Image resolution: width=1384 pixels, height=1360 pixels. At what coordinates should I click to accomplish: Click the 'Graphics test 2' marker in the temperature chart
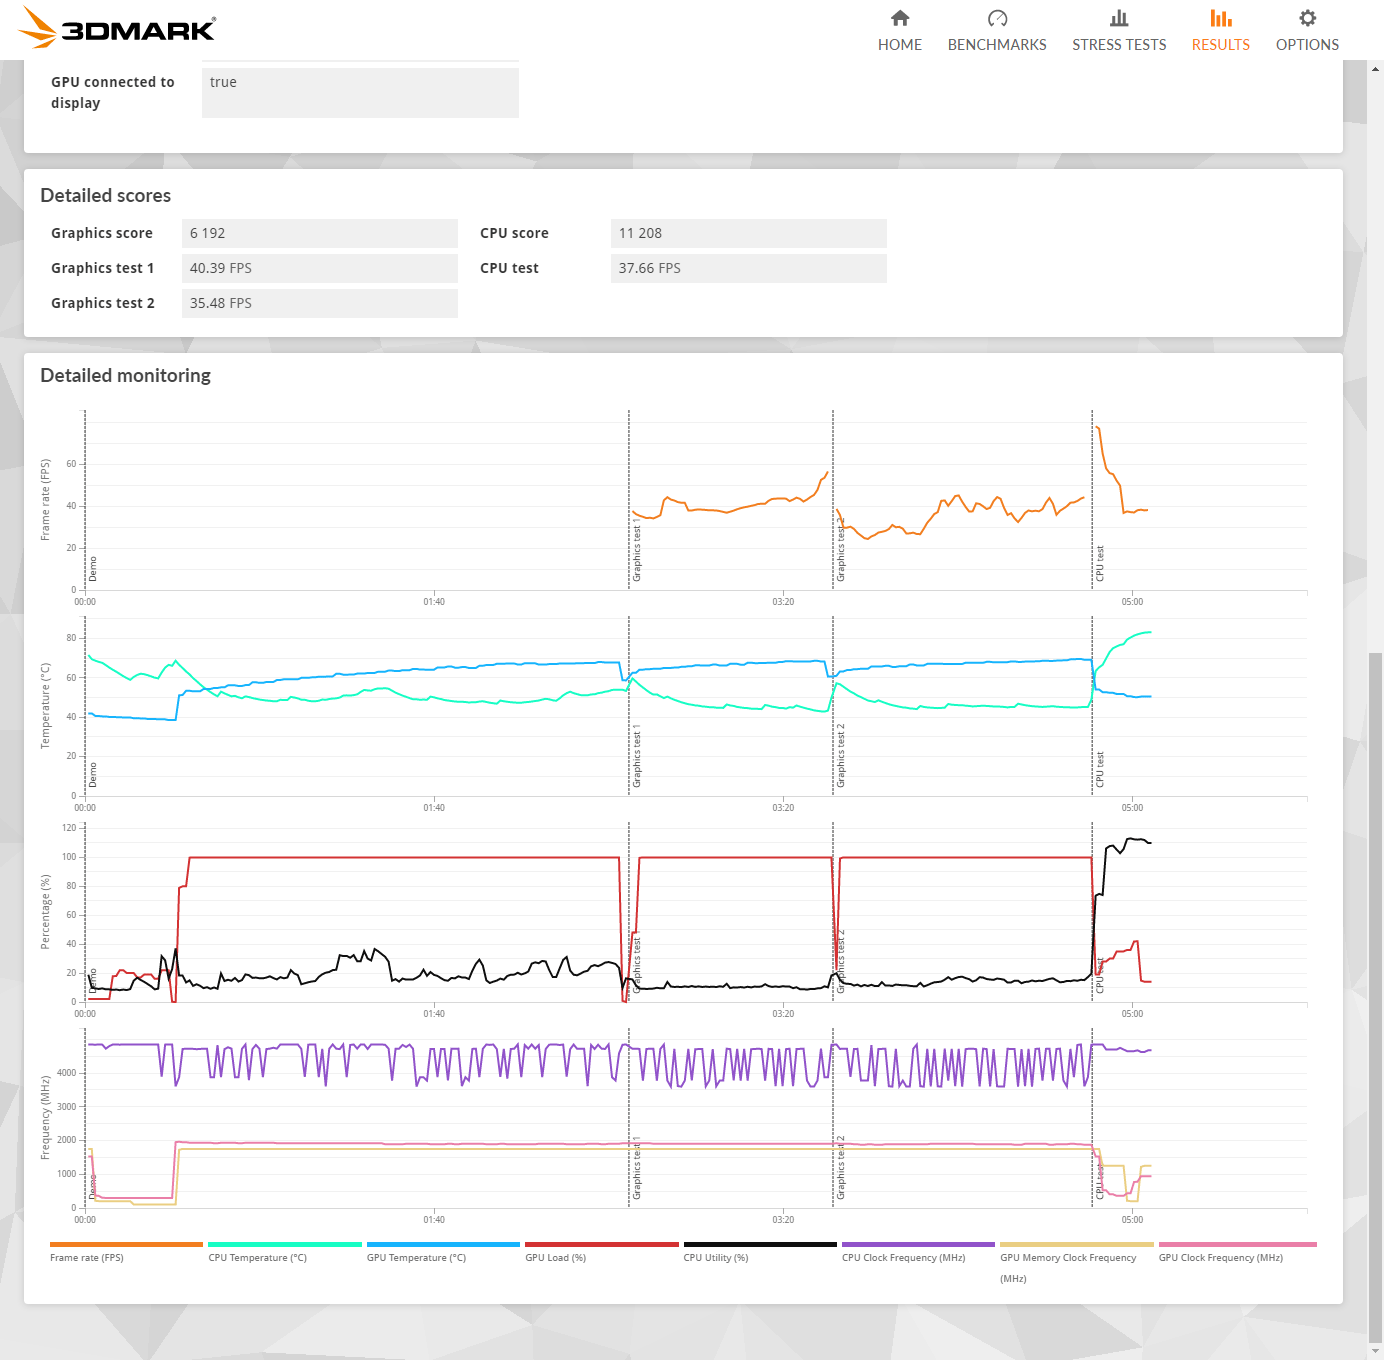point(841,755)
